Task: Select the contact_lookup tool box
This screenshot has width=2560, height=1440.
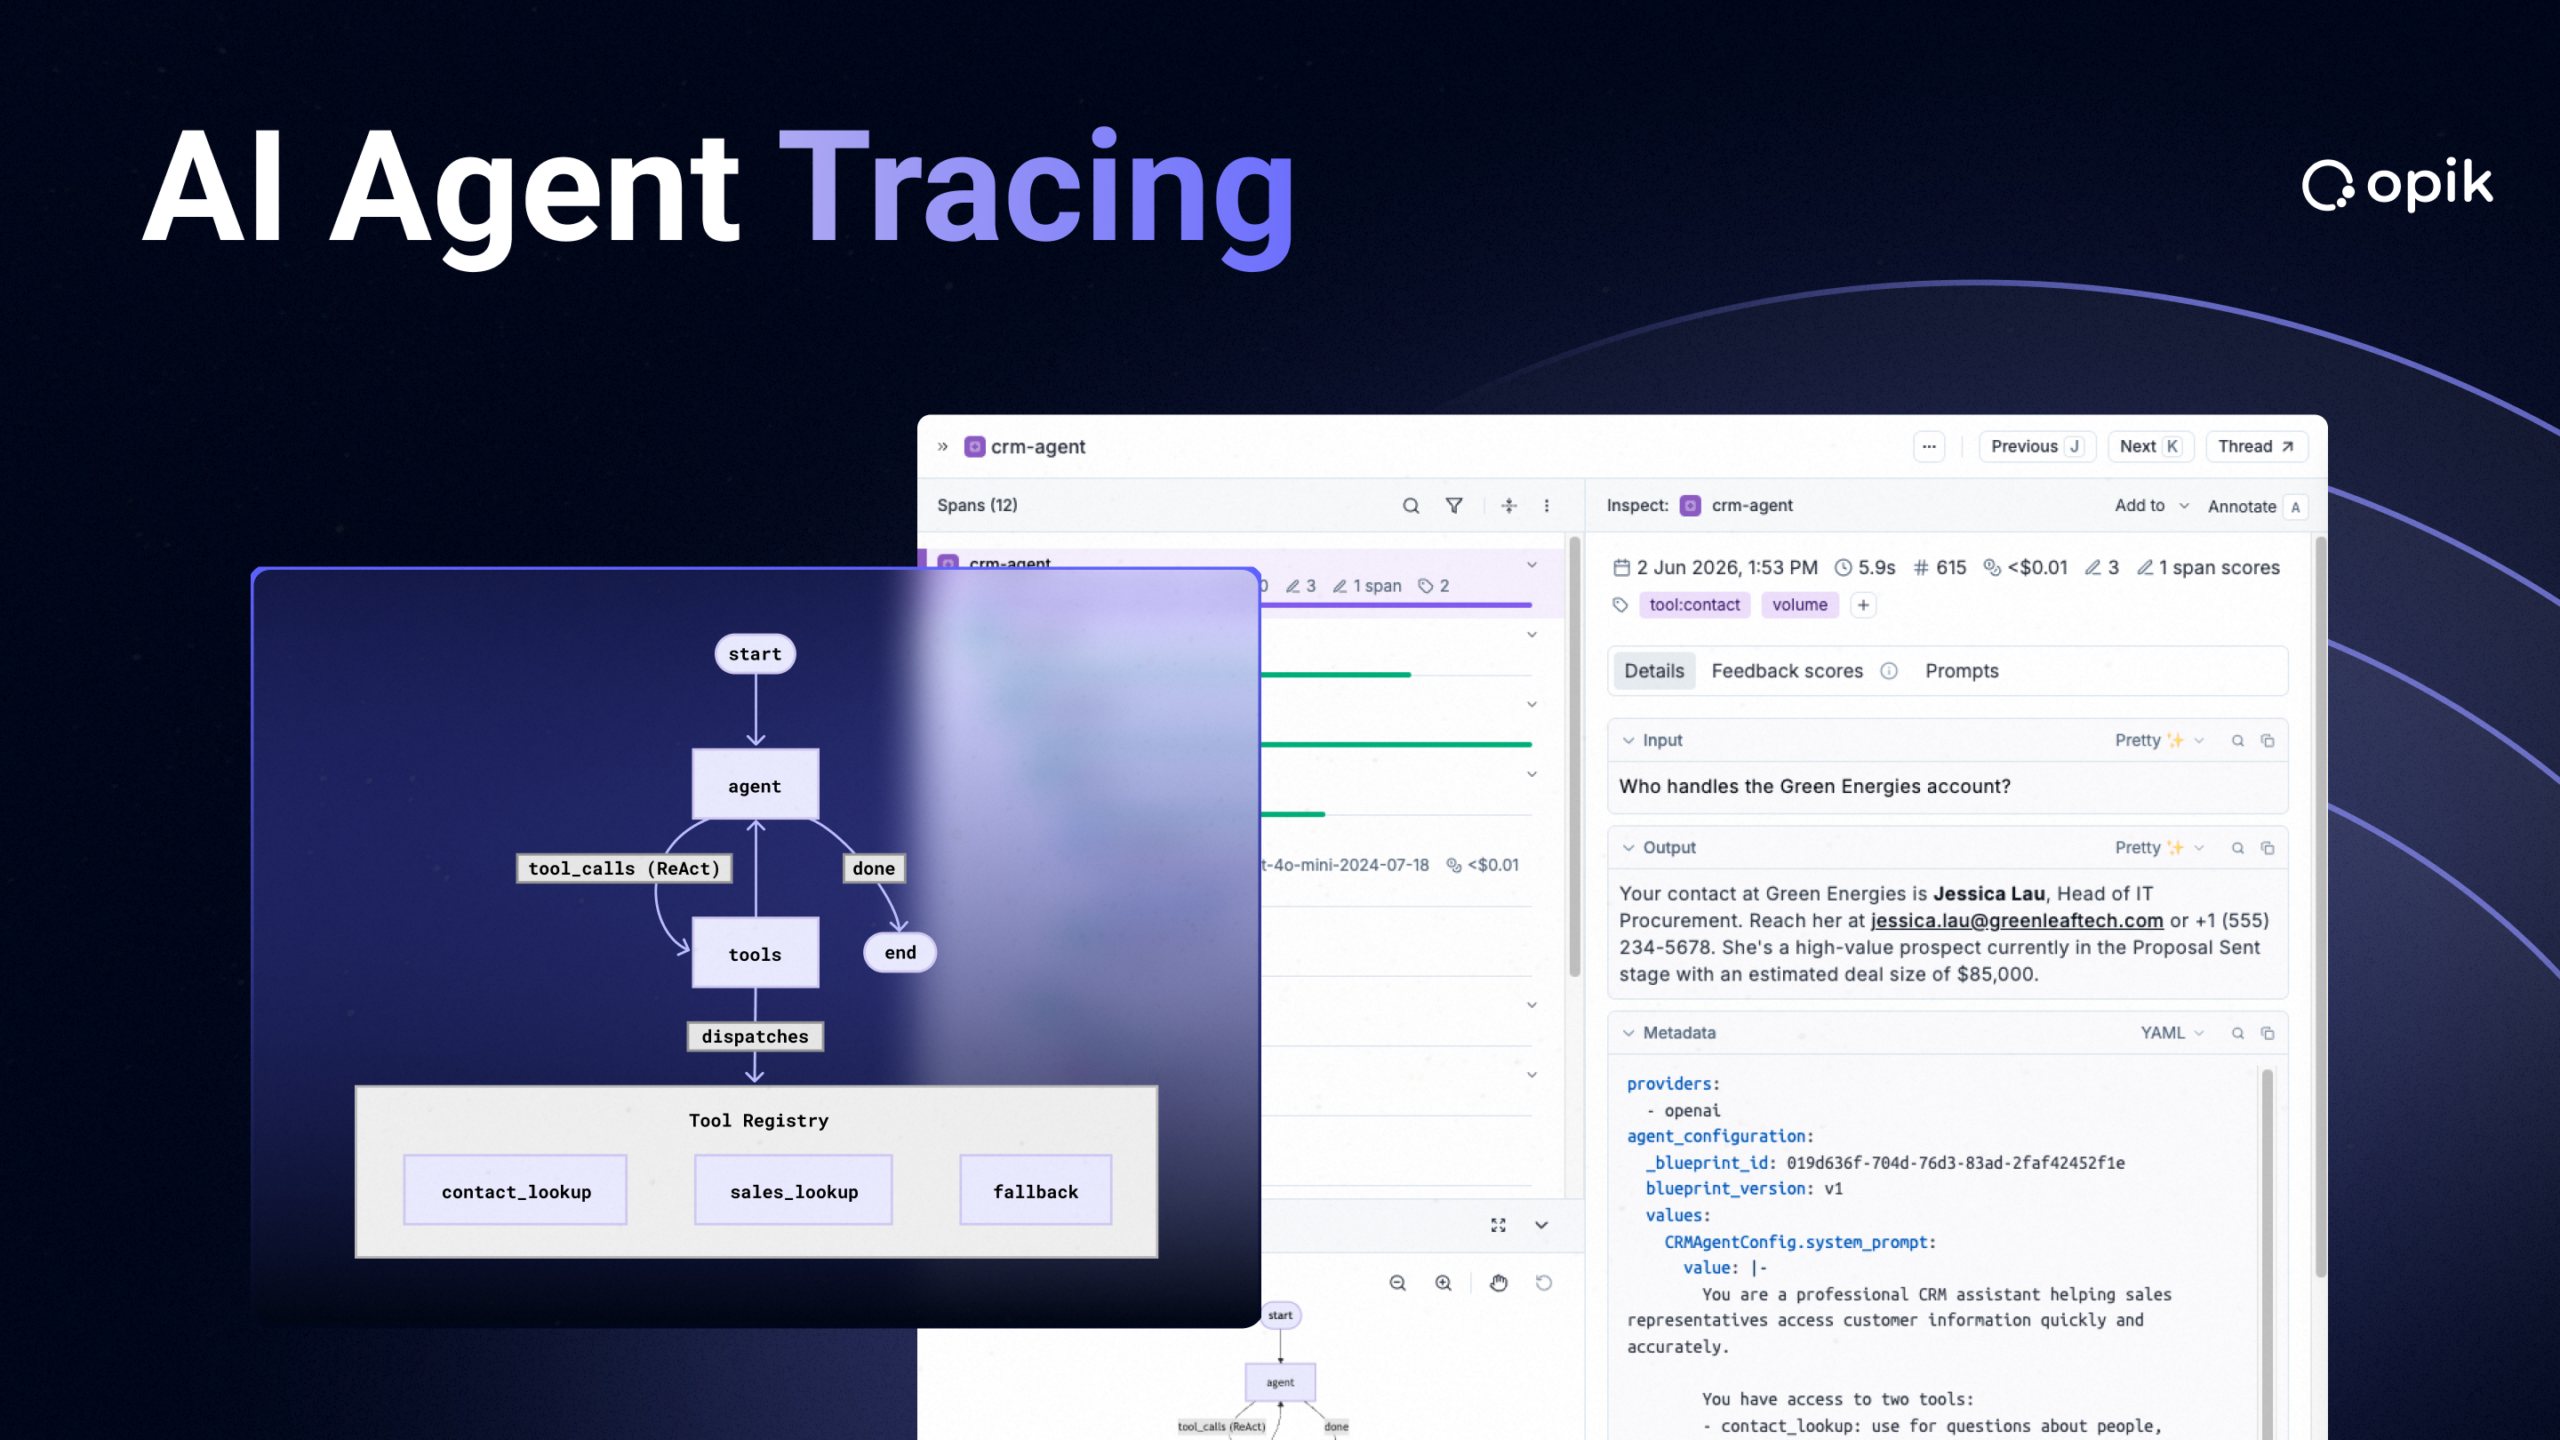Action: click(515, 1190)
